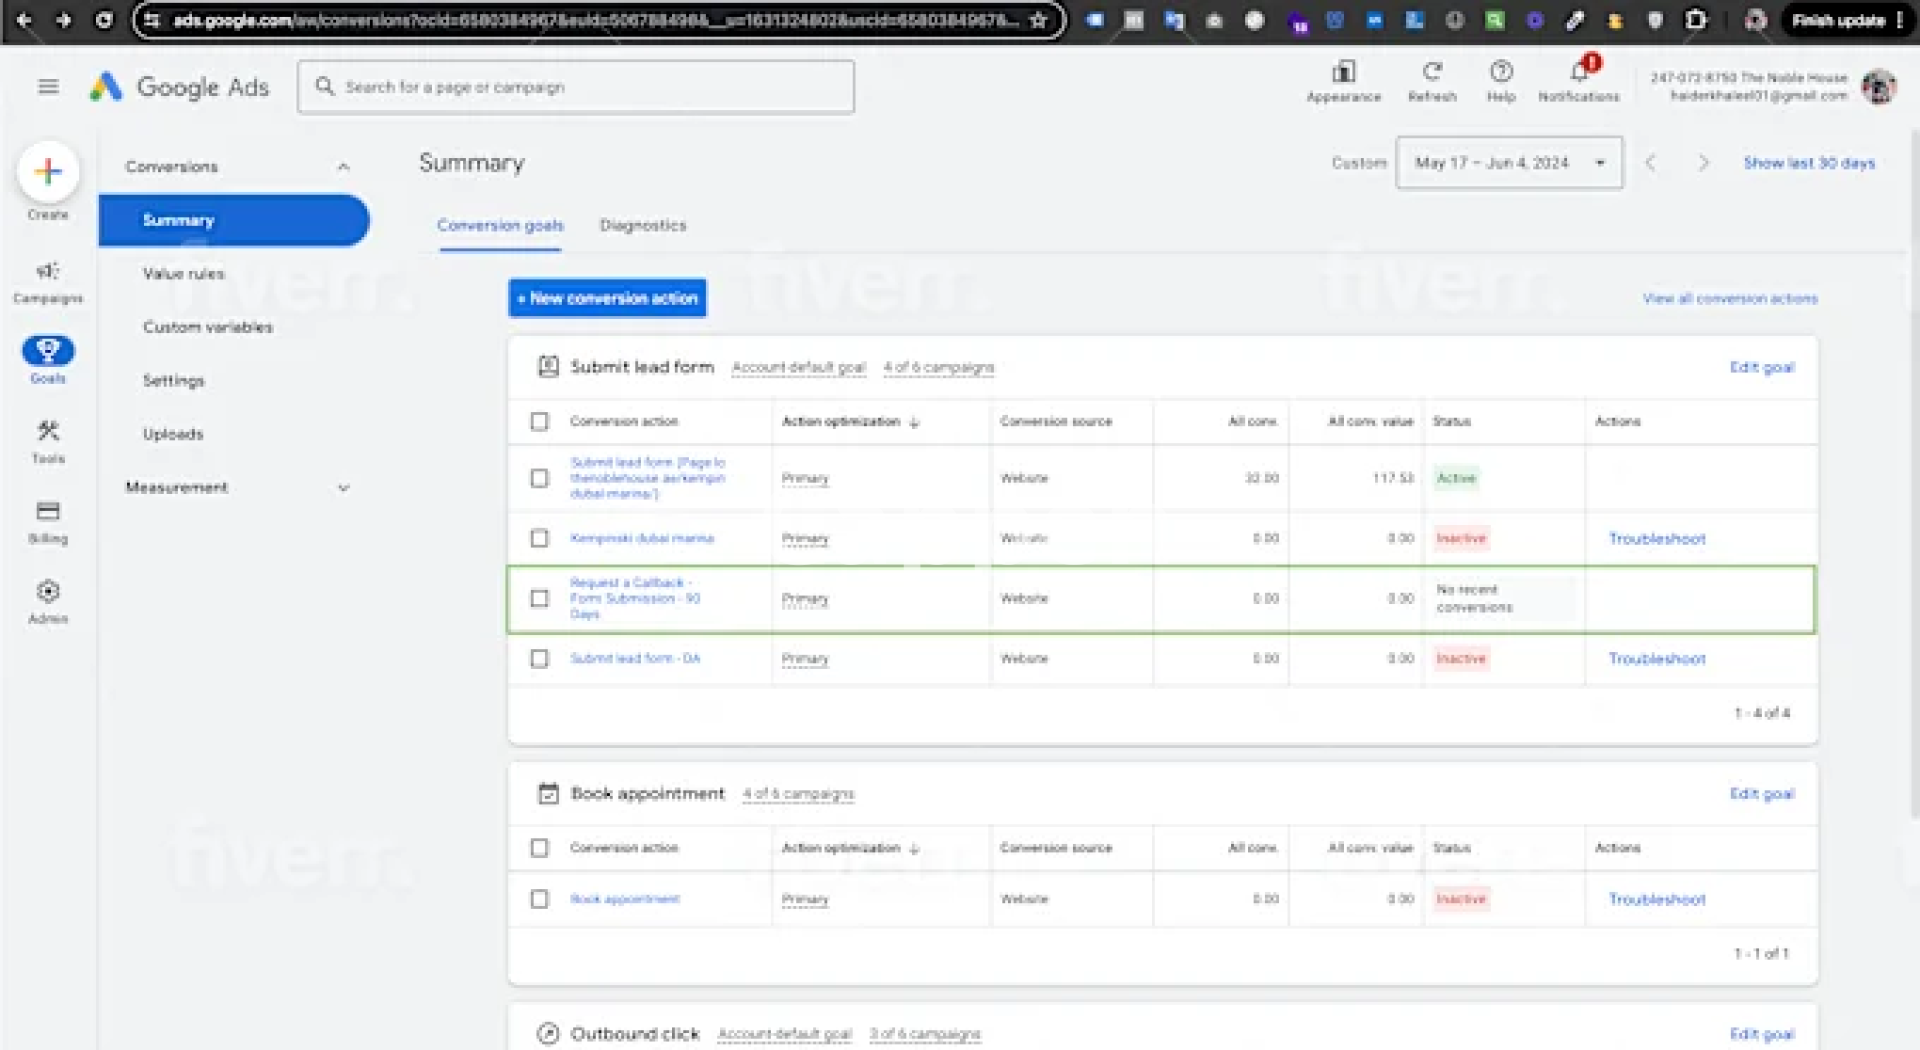Select Value rules in the sidebar menu
The image size is (1920, 1050).
click(184, 274)
